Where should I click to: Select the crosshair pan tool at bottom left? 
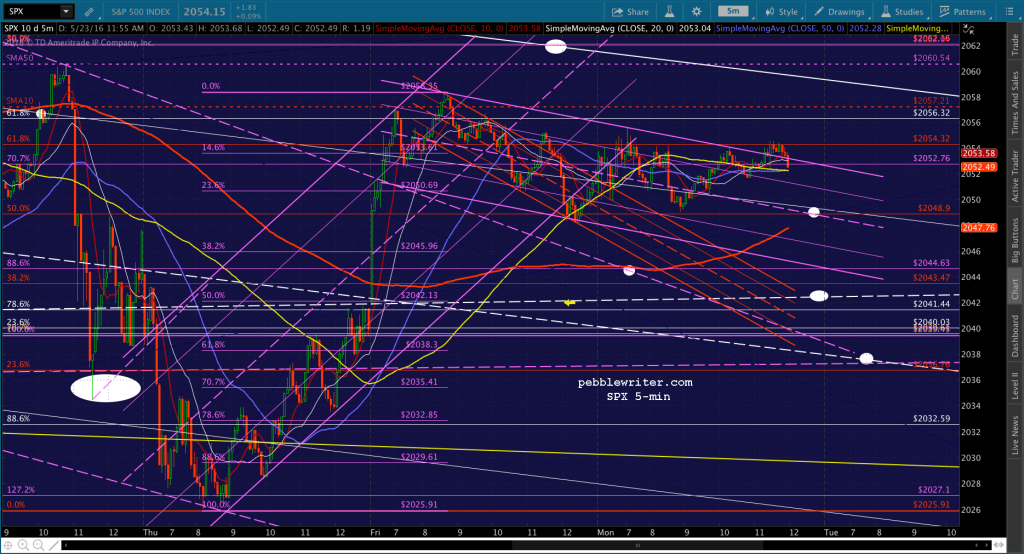coord(8,545)
